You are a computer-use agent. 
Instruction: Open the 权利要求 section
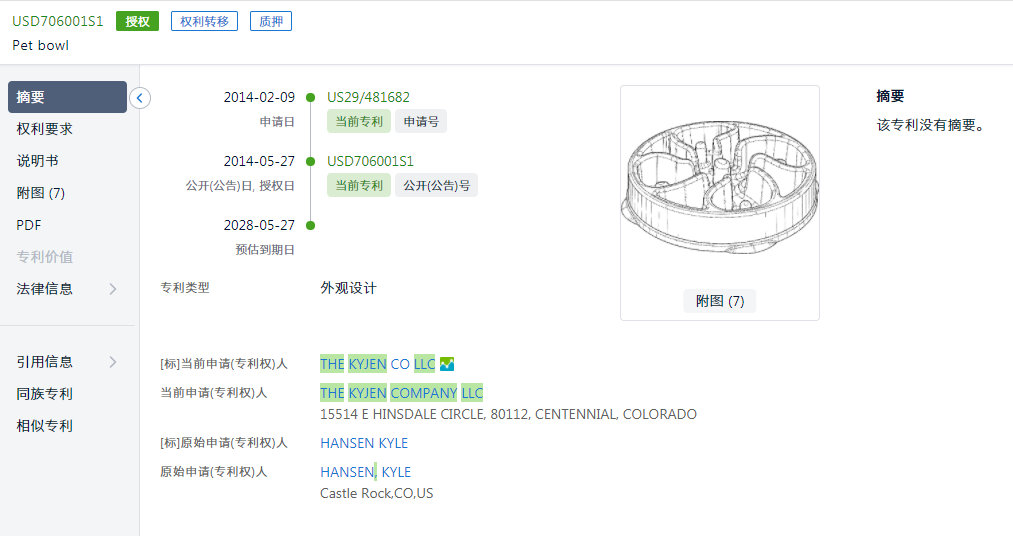tap(45, 129)
